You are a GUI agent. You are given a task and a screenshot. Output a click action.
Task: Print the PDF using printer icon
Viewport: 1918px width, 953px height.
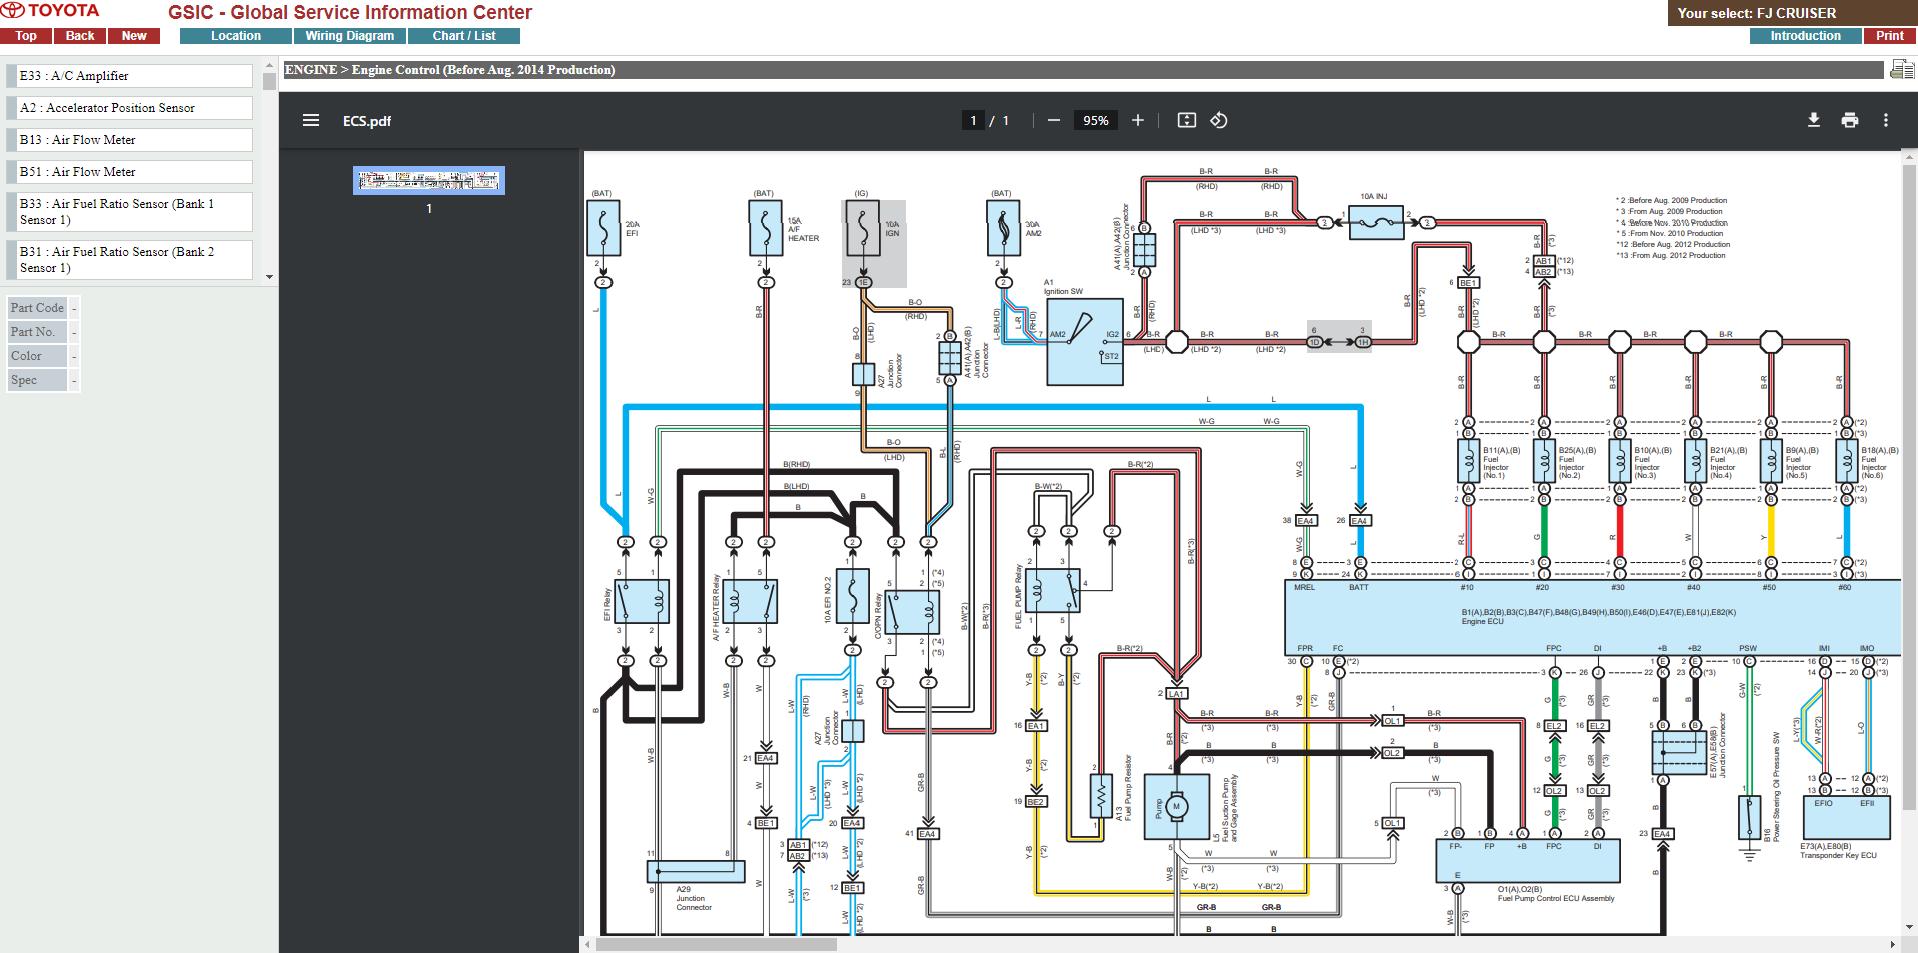coord(1849,120)
